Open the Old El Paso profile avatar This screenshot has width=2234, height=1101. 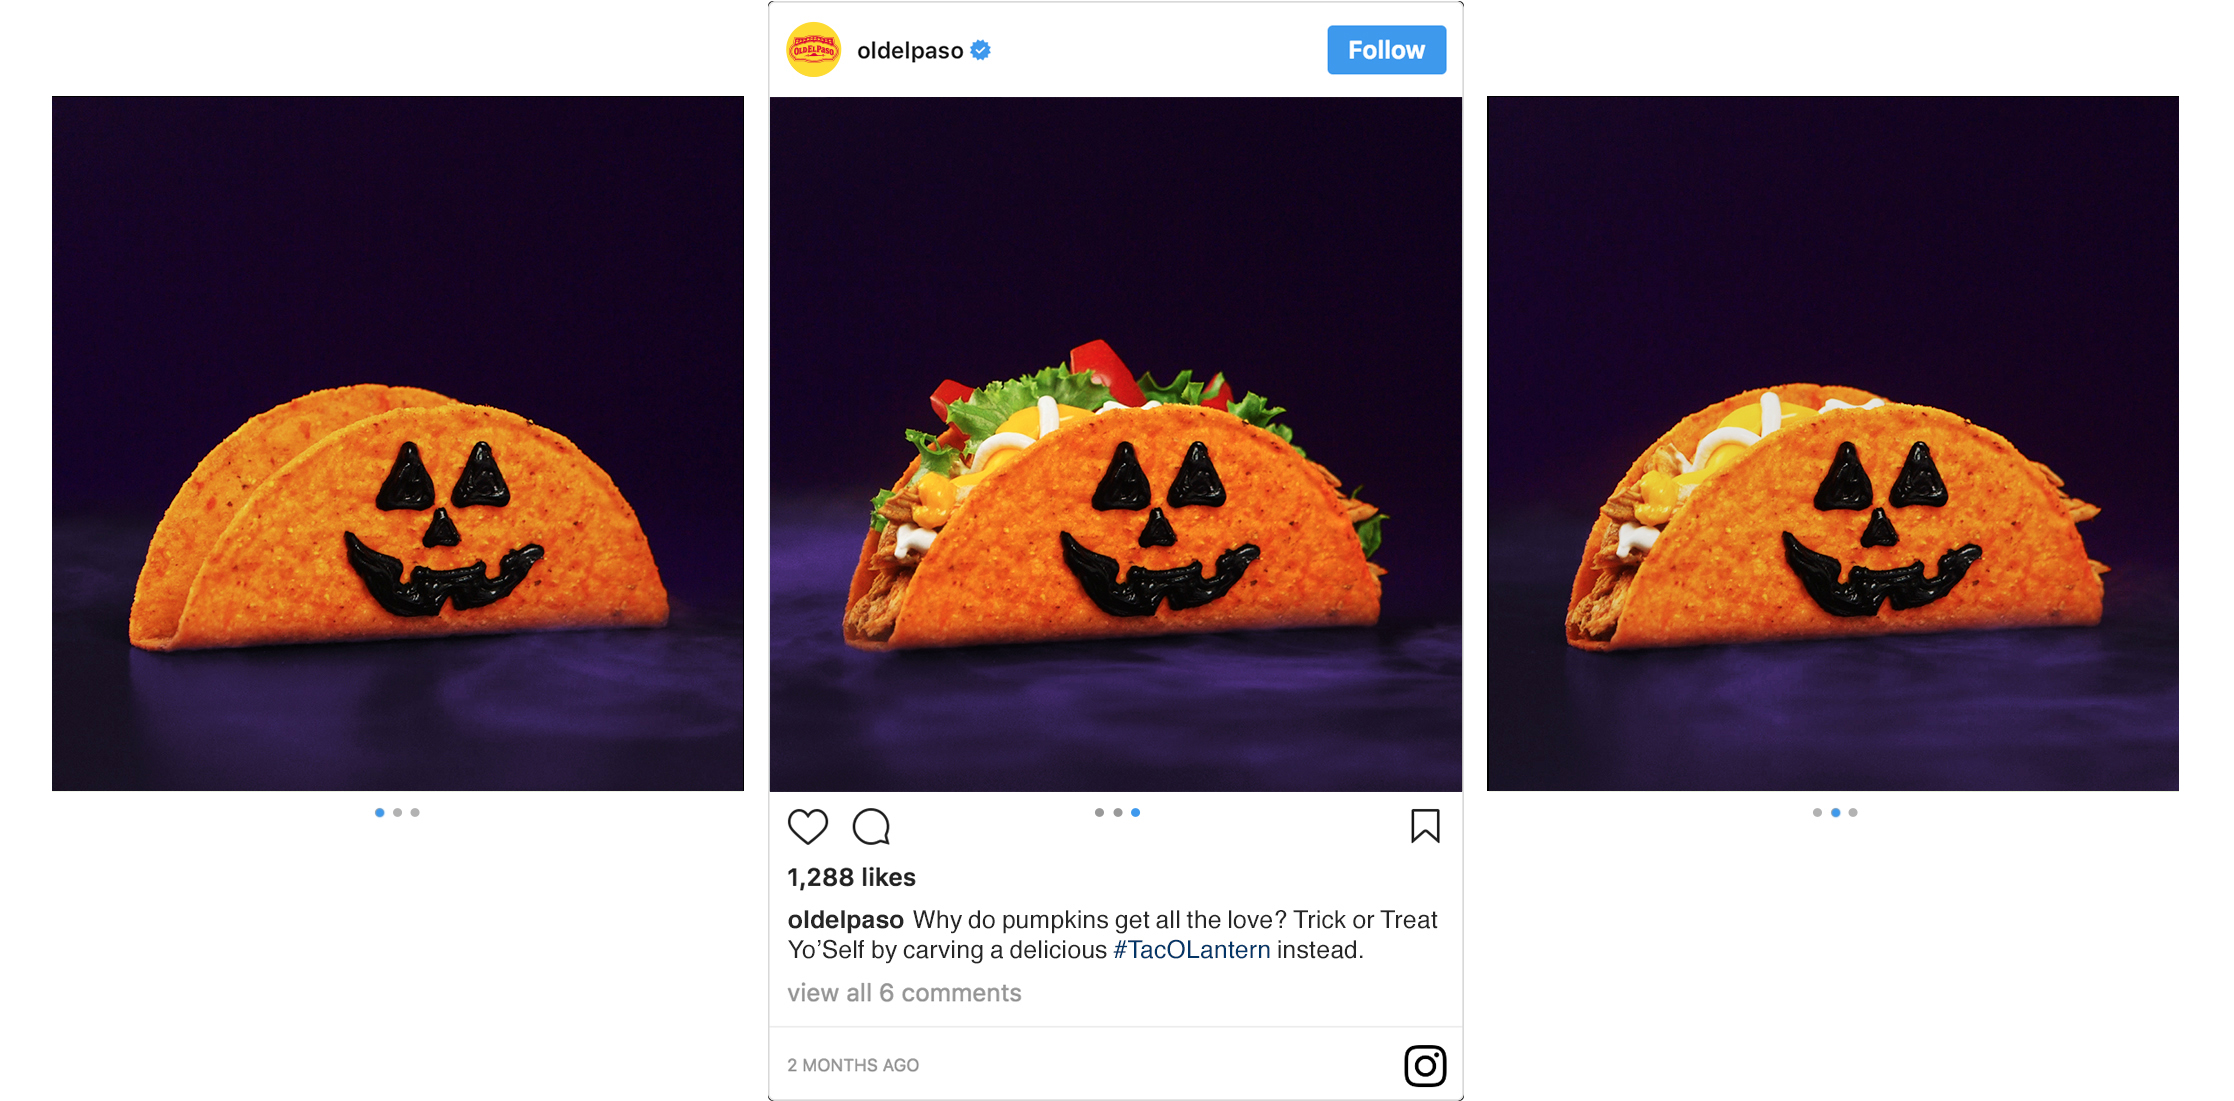[x=814, y=50]
